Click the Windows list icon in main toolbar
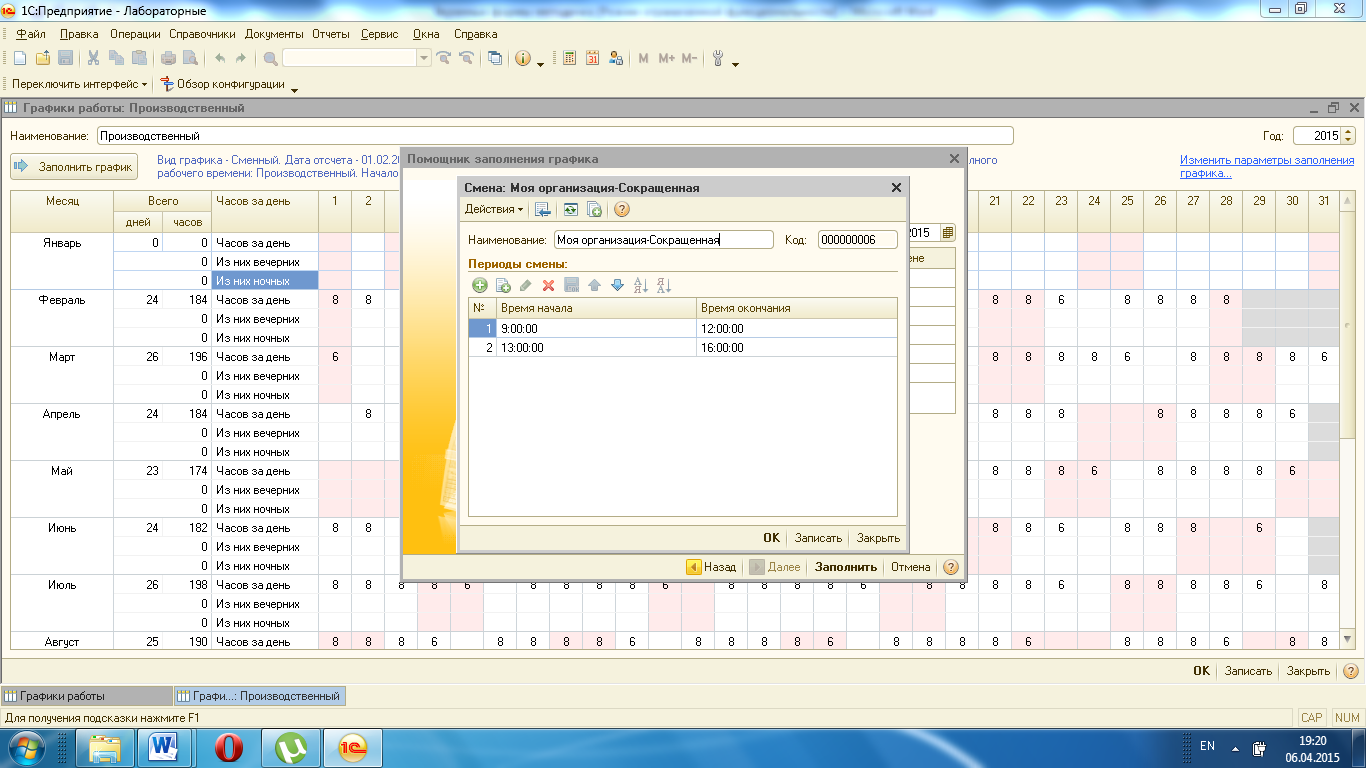This screenshot has height=768, width=1366. pos(495,58)
